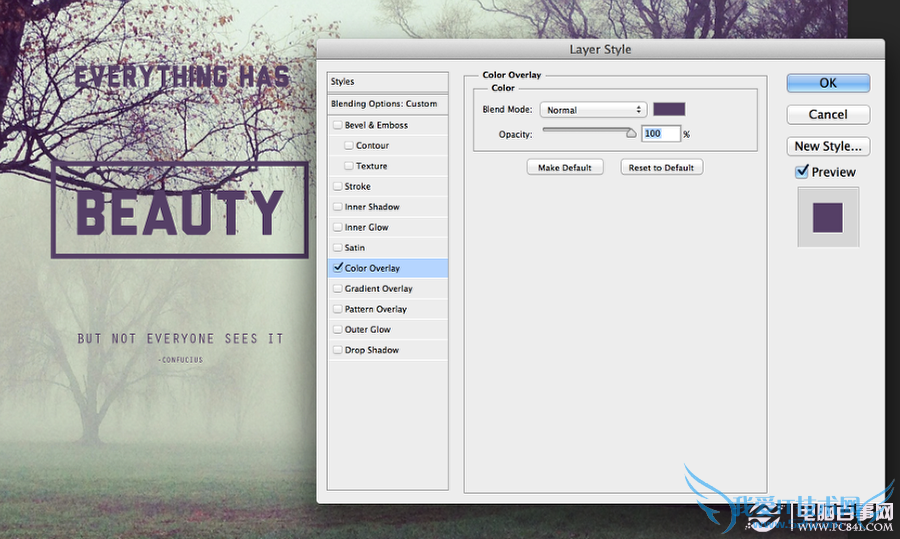
Task: Select the Bevel & Emboss row label
Action: 376,125
